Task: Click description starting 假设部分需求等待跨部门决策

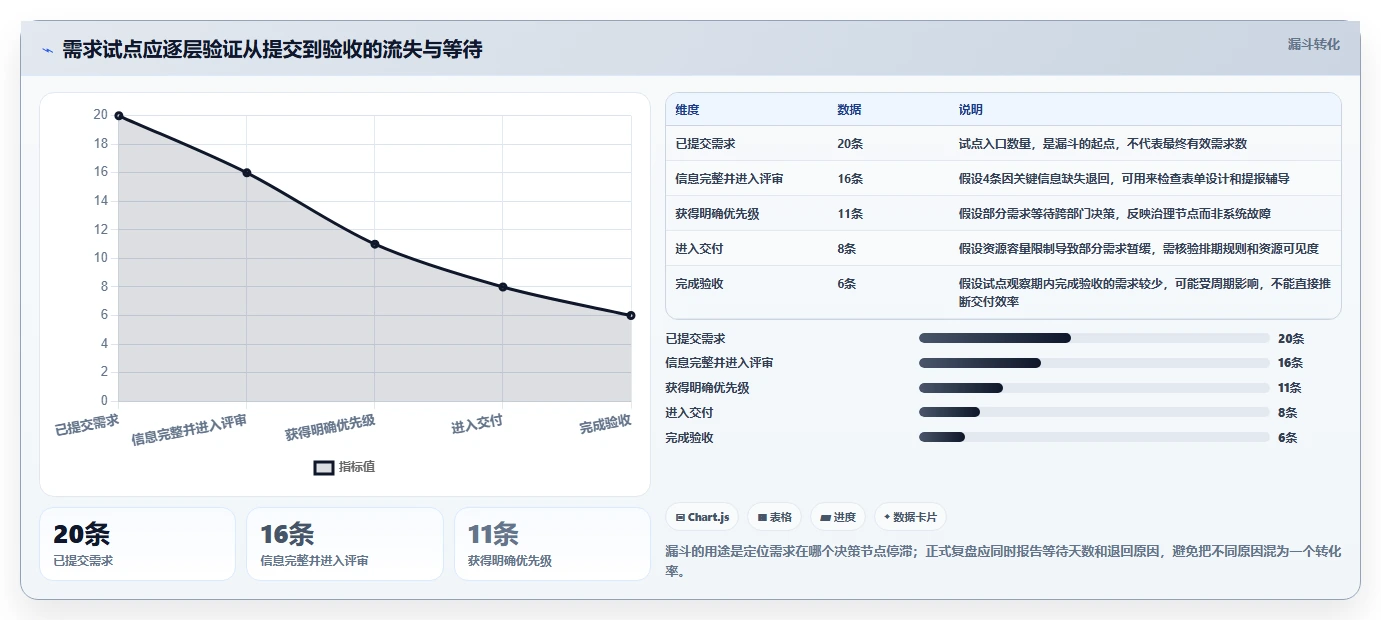Action: tap(1115, 213)
